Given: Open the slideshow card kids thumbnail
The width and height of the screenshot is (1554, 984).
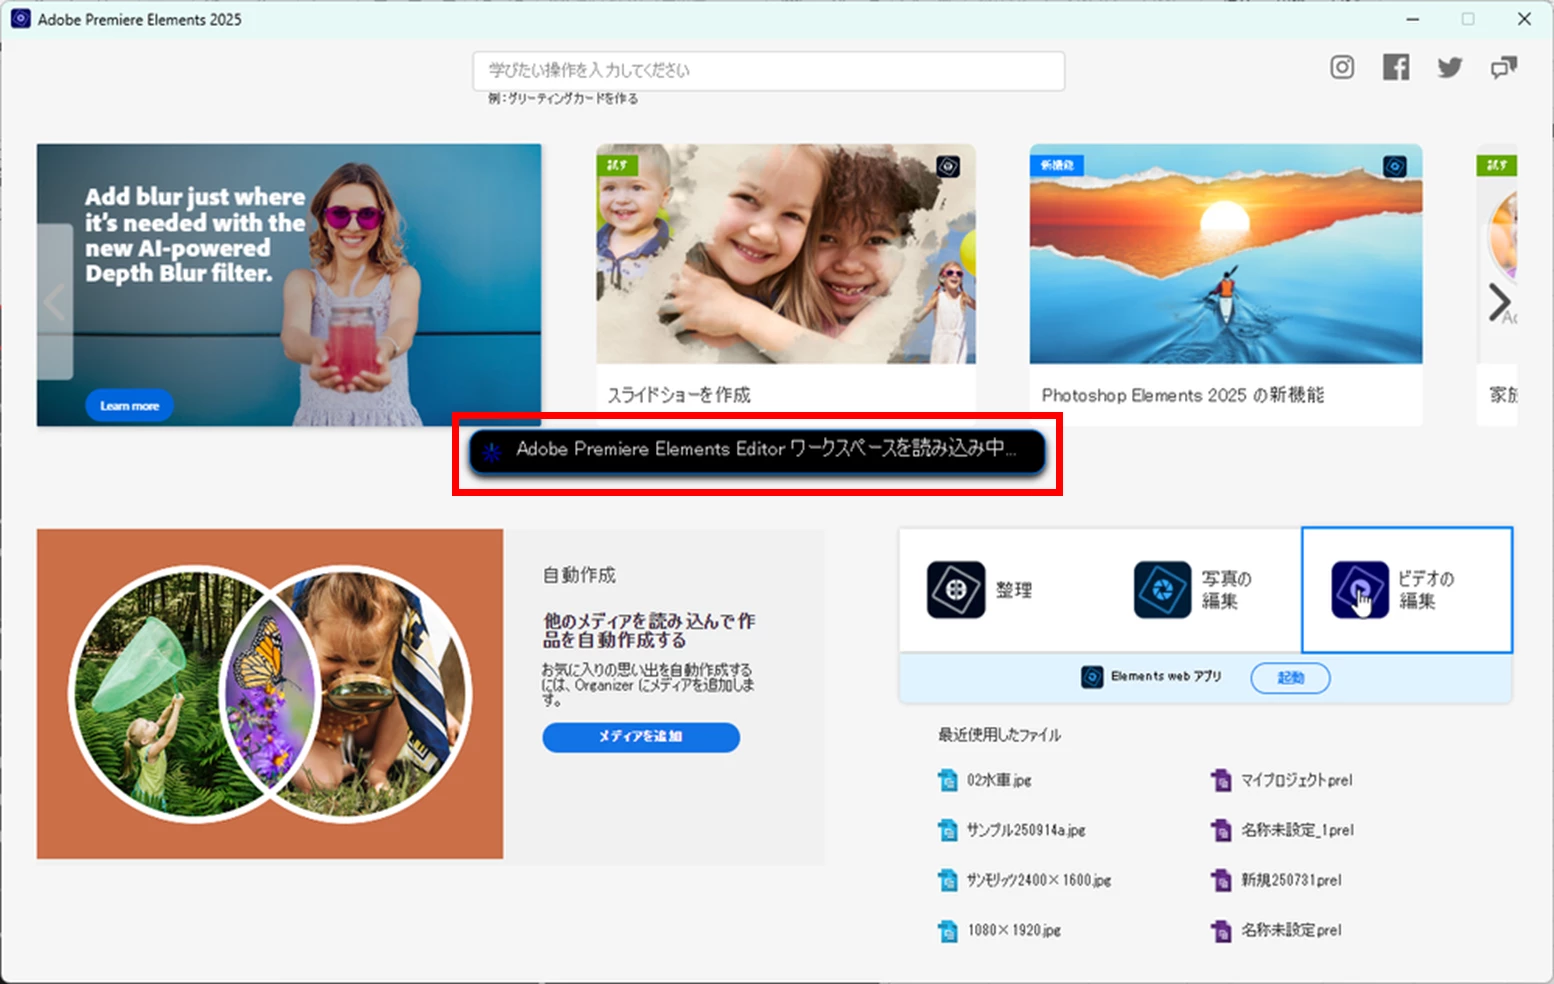Looking at the screenshot, I should [x=786, y=254].
